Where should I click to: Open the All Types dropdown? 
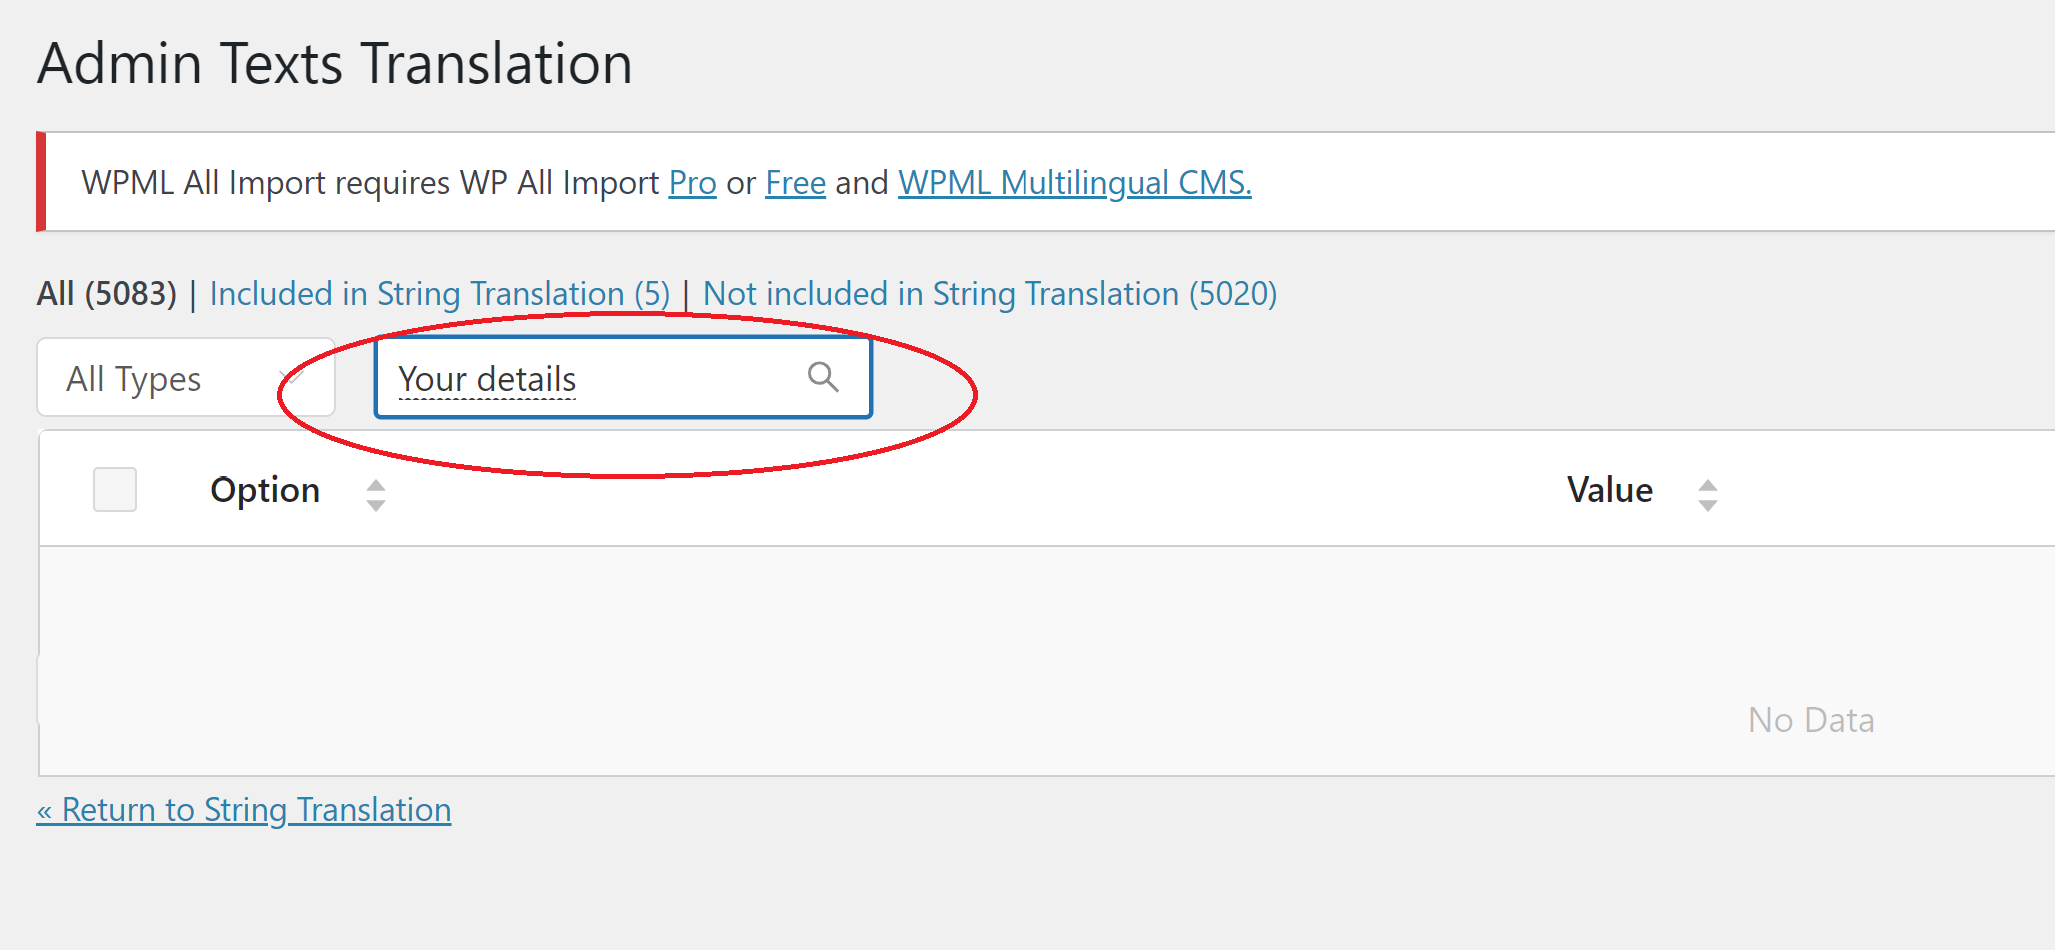pyautogui.click(x=186, y=378)
